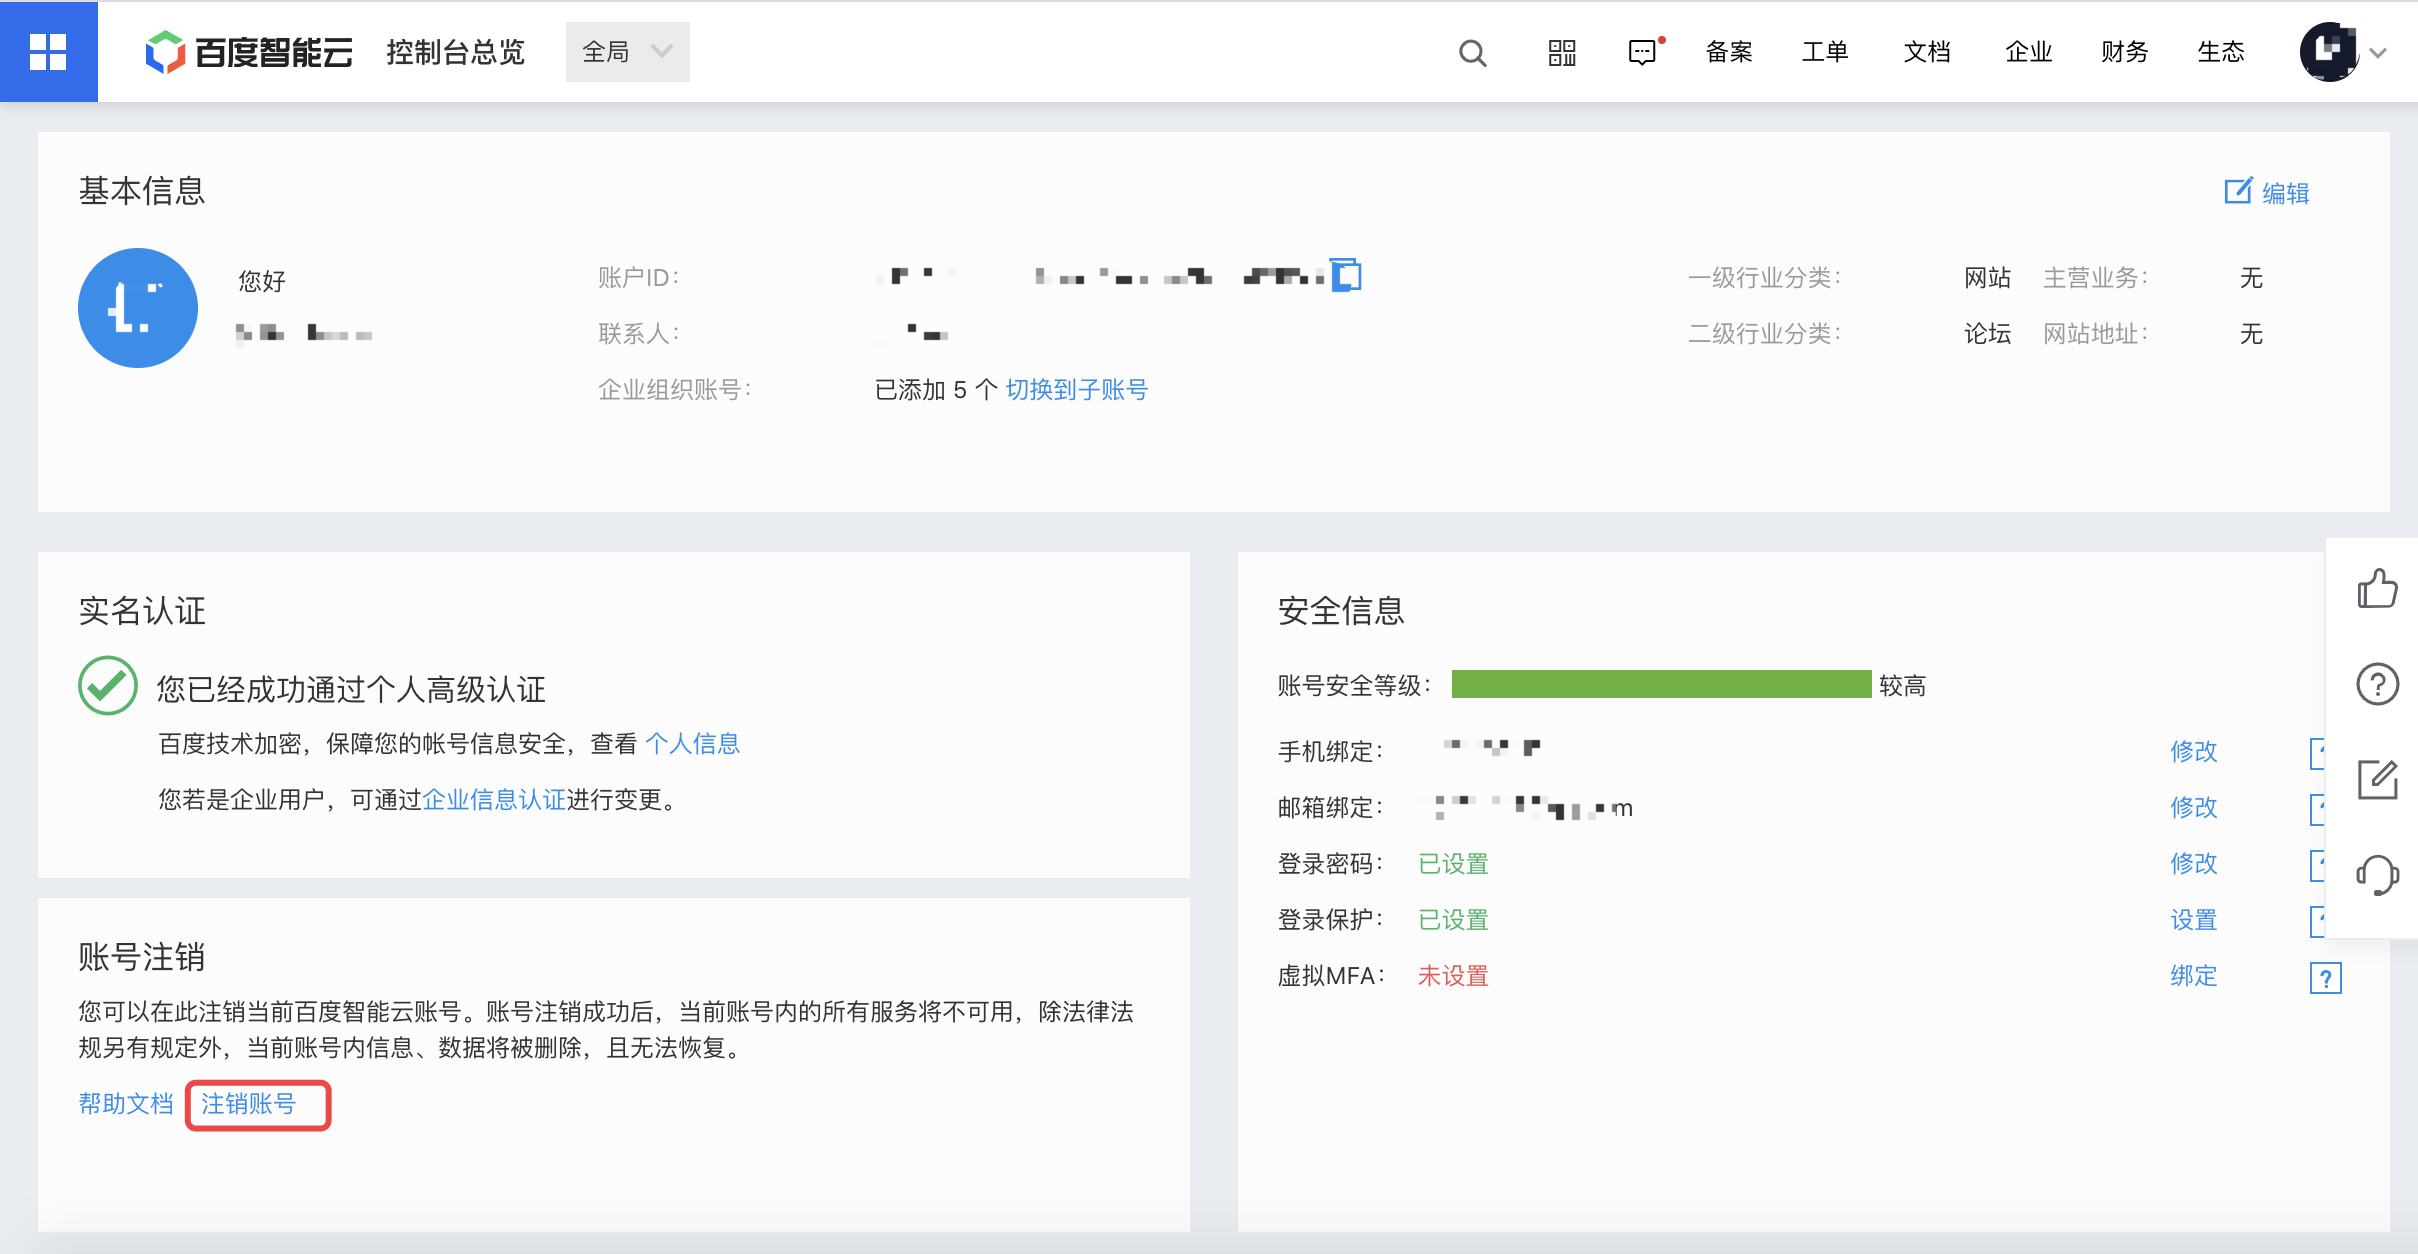Open the 个人信息 link
This screenshot has width=2418, height=1254.
click(692, 744)
